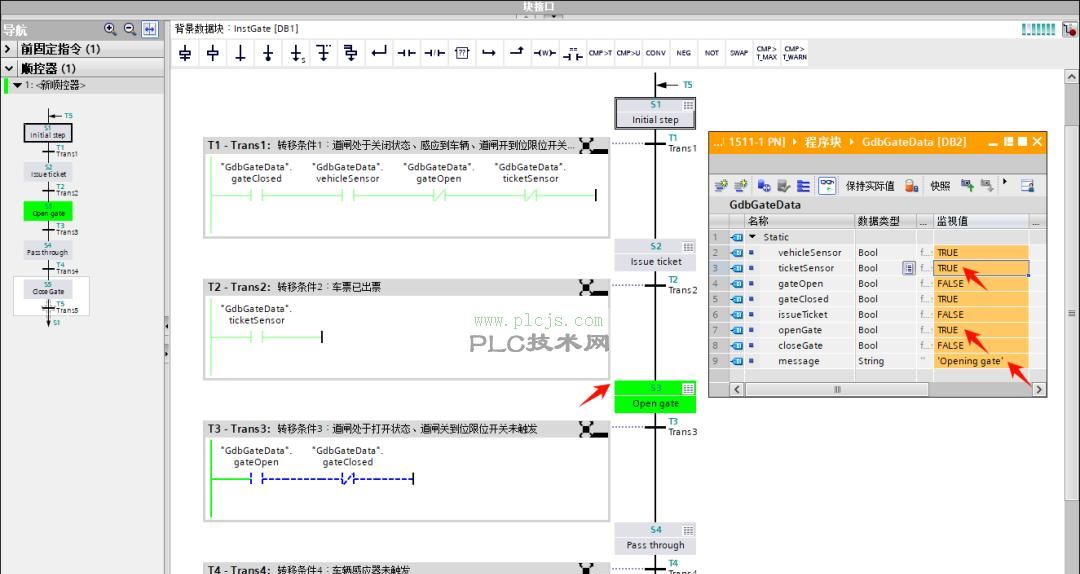Insert a normally open contact
1080x574 pixels.
[406, 53]
